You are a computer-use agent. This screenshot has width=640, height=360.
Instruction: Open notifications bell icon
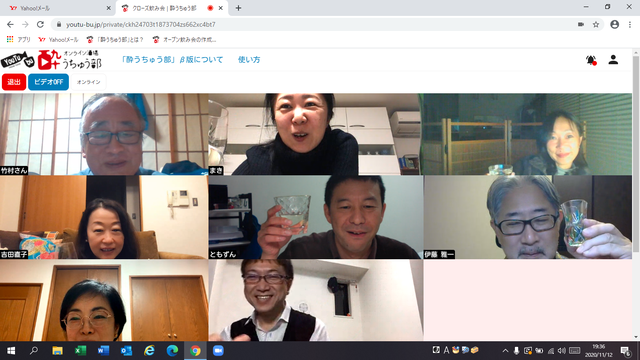click(591, 60)
